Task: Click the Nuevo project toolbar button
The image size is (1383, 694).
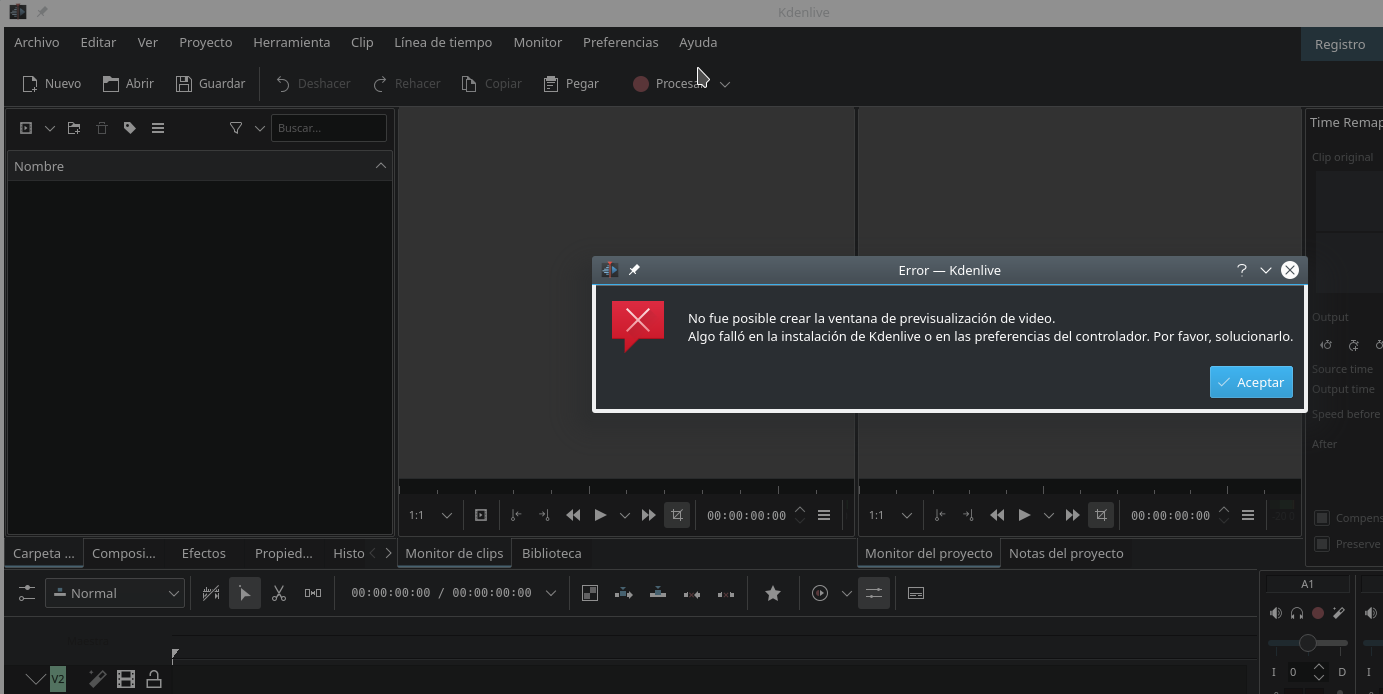Action: (x=52, y=83)
